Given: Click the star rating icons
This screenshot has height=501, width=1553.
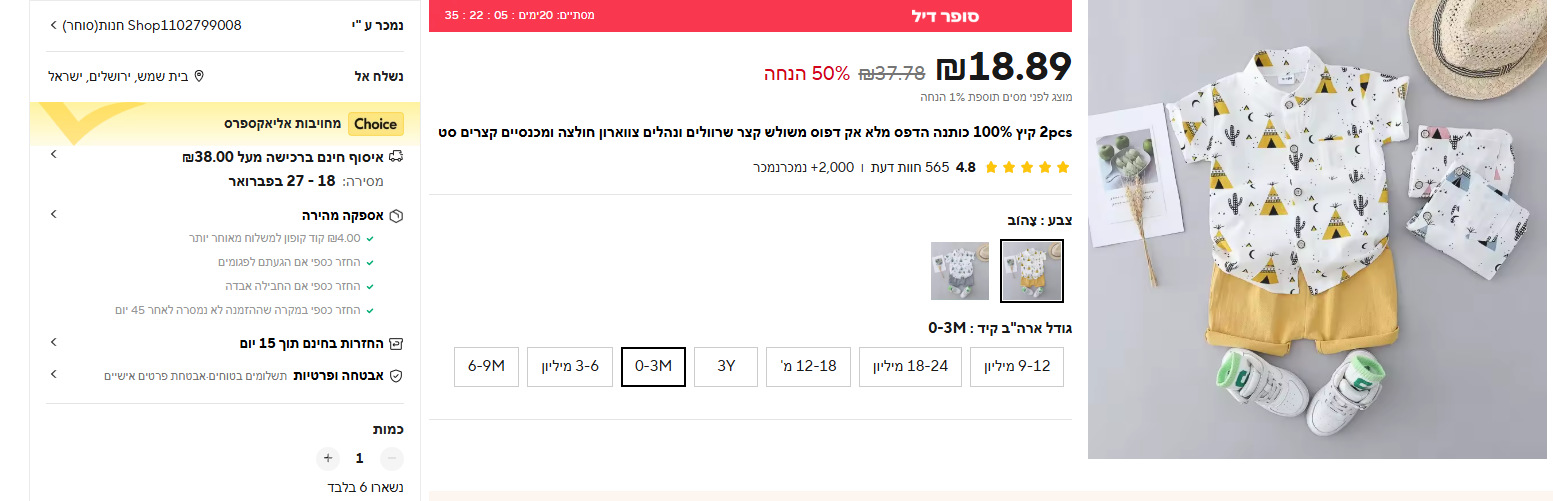Looking at the screenshot, I should [1027, 167].
